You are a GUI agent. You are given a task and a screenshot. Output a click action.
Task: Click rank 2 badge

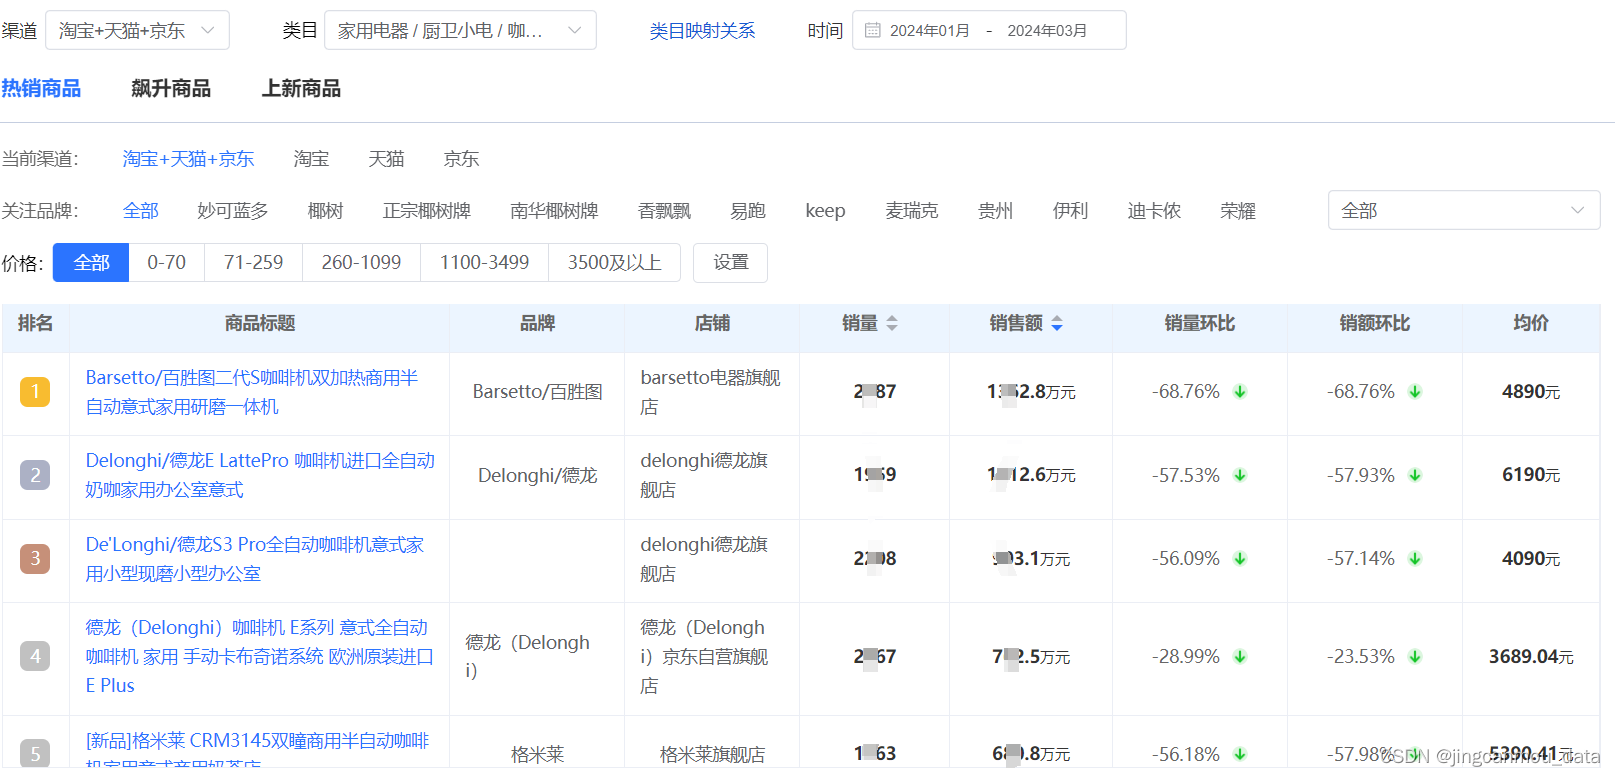(35, 475)
